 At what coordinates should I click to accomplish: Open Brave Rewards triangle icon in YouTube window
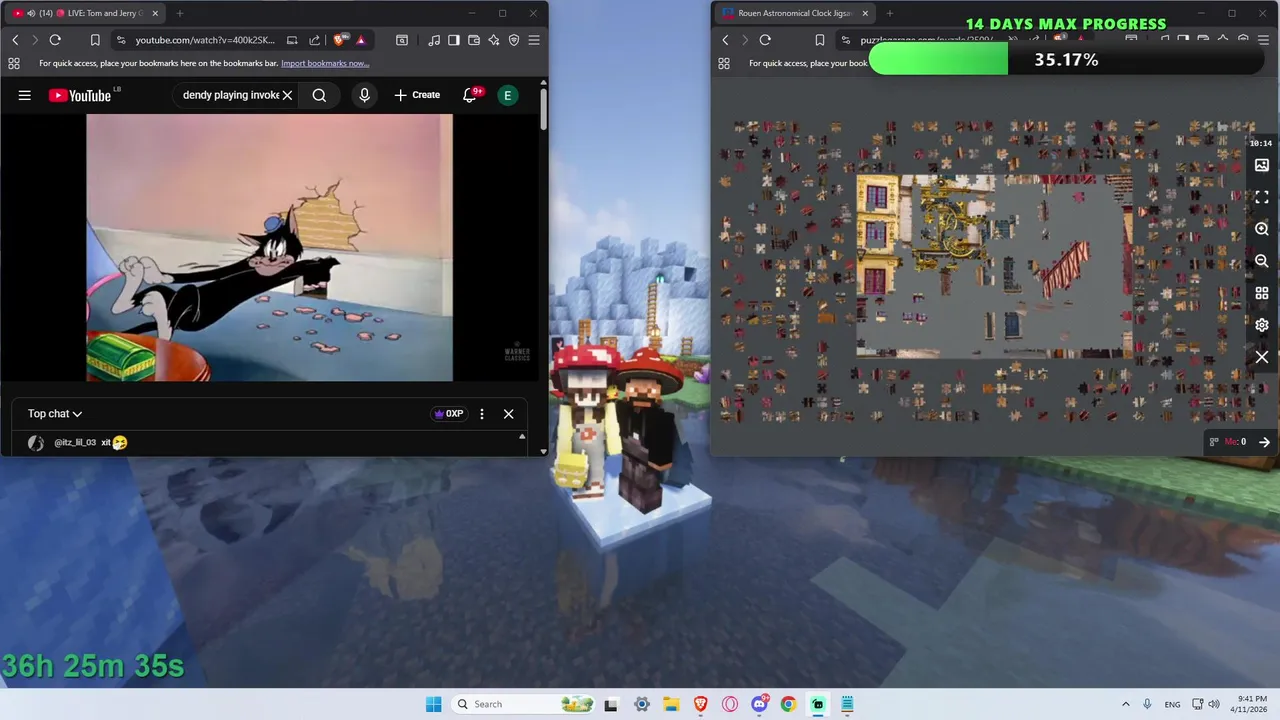pos(361,40)
